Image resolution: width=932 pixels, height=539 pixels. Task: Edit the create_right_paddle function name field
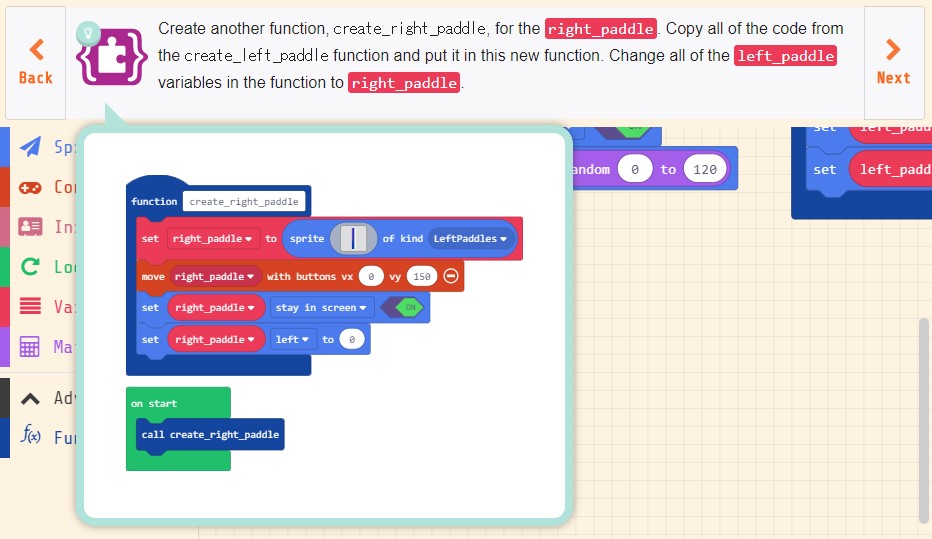pyautogui.click(x=244, y=201)
